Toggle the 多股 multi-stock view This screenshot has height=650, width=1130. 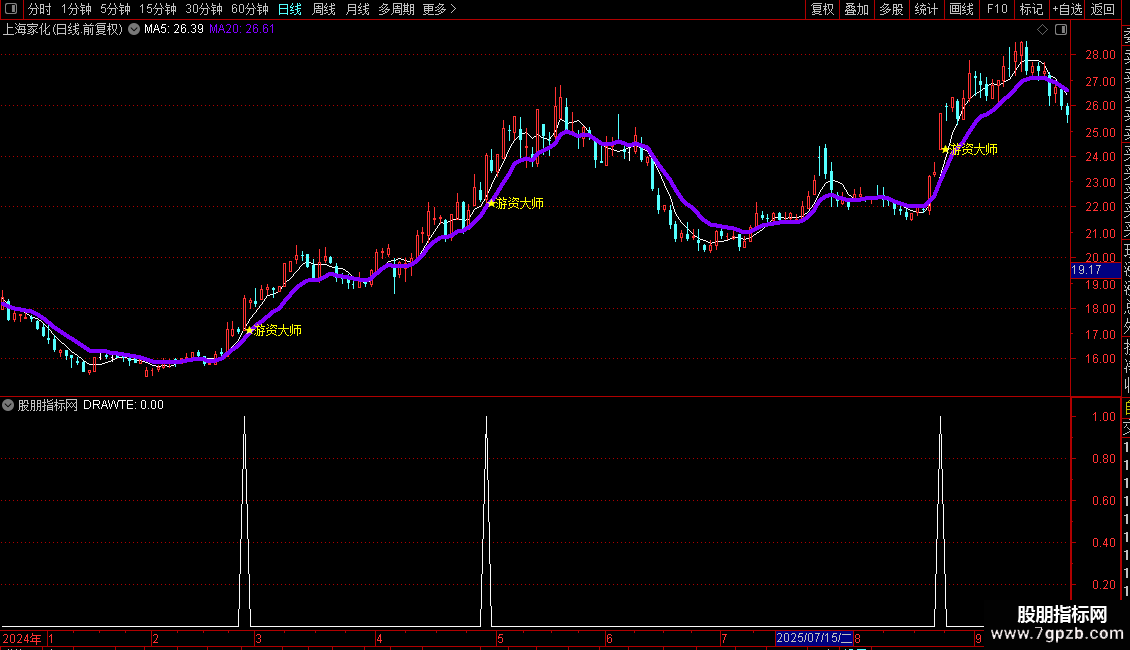tap(891, 9)
